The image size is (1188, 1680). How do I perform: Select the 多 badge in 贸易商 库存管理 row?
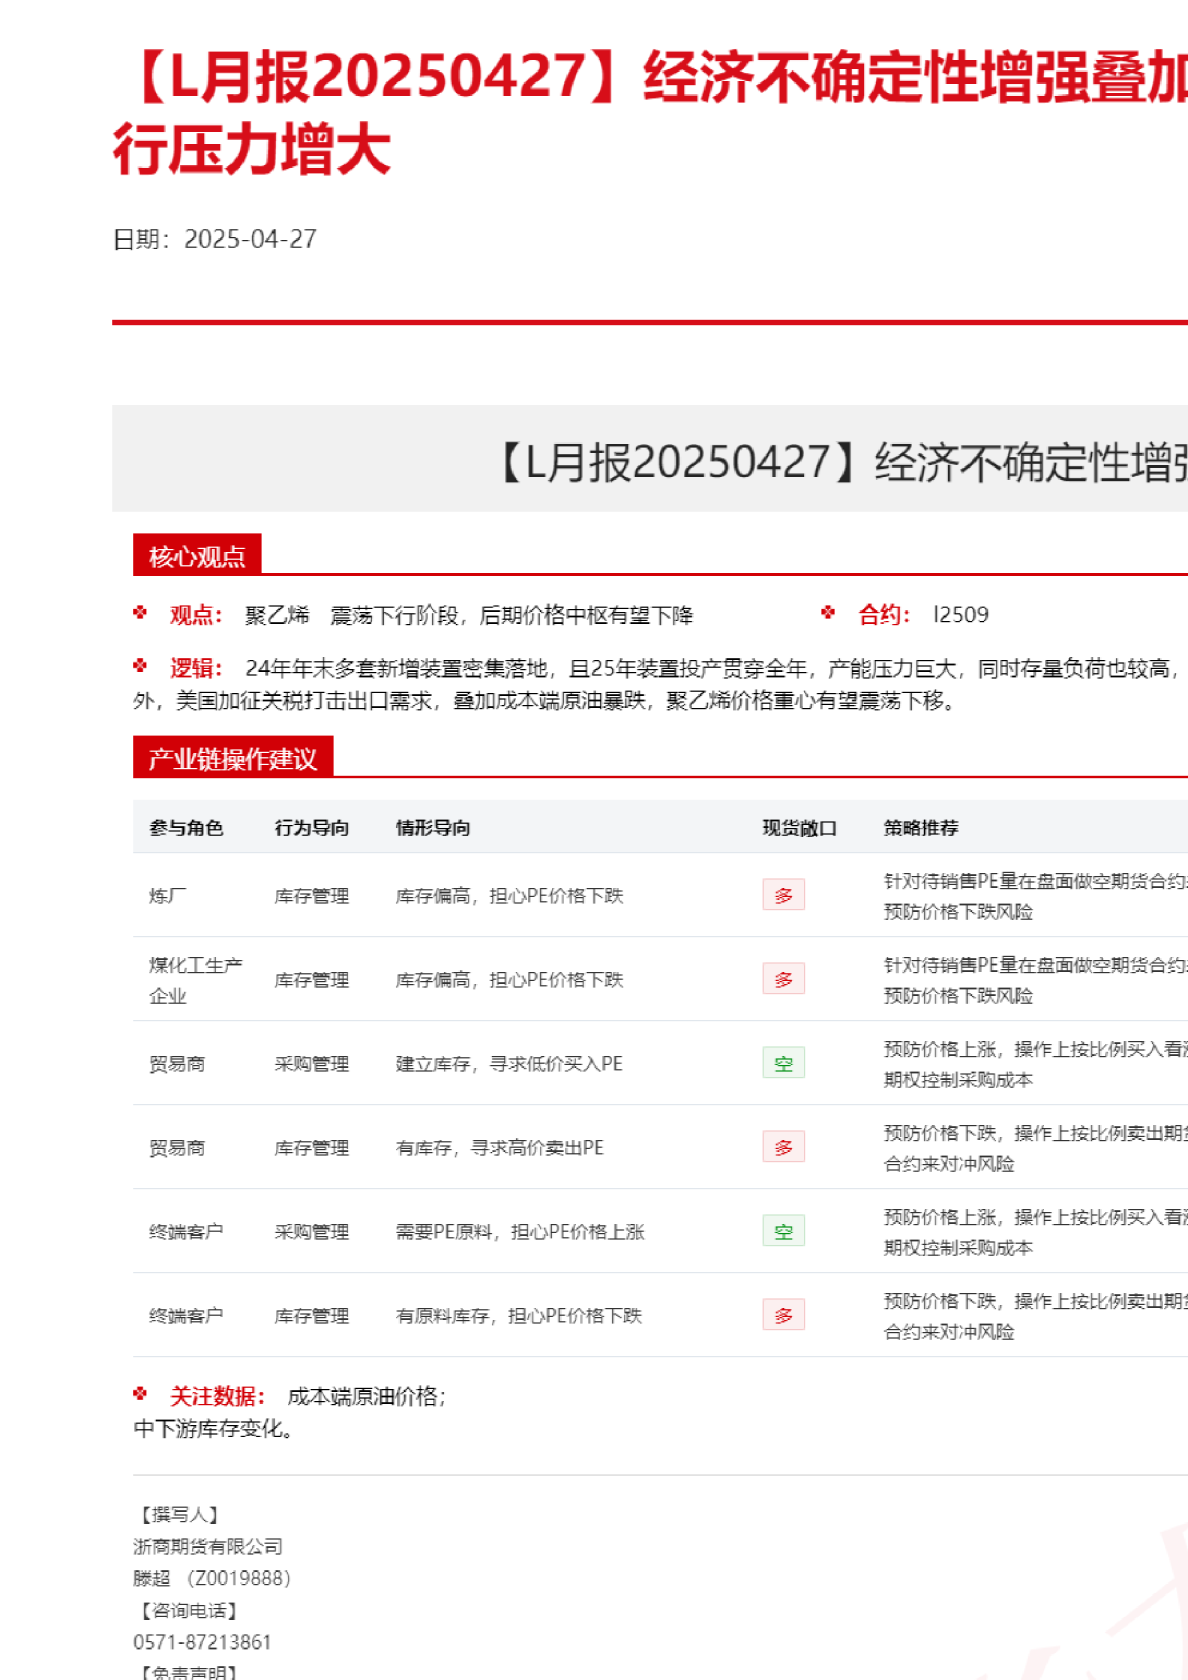click(x=783, y=1147)
